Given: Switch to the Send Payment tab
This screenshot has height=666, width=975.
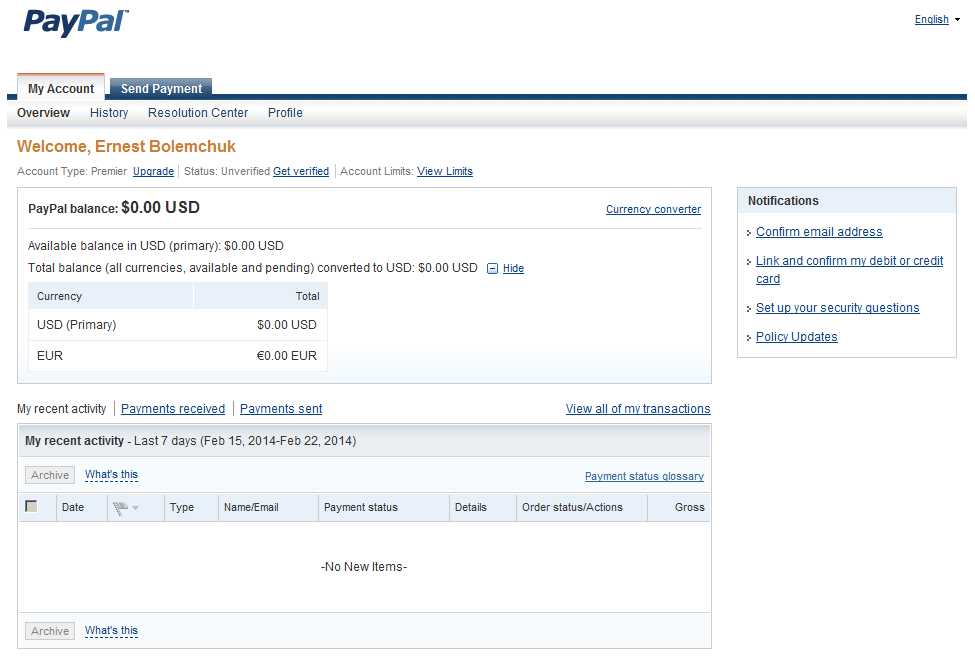Looking at the screenshot, I should (x=161, y=89).
